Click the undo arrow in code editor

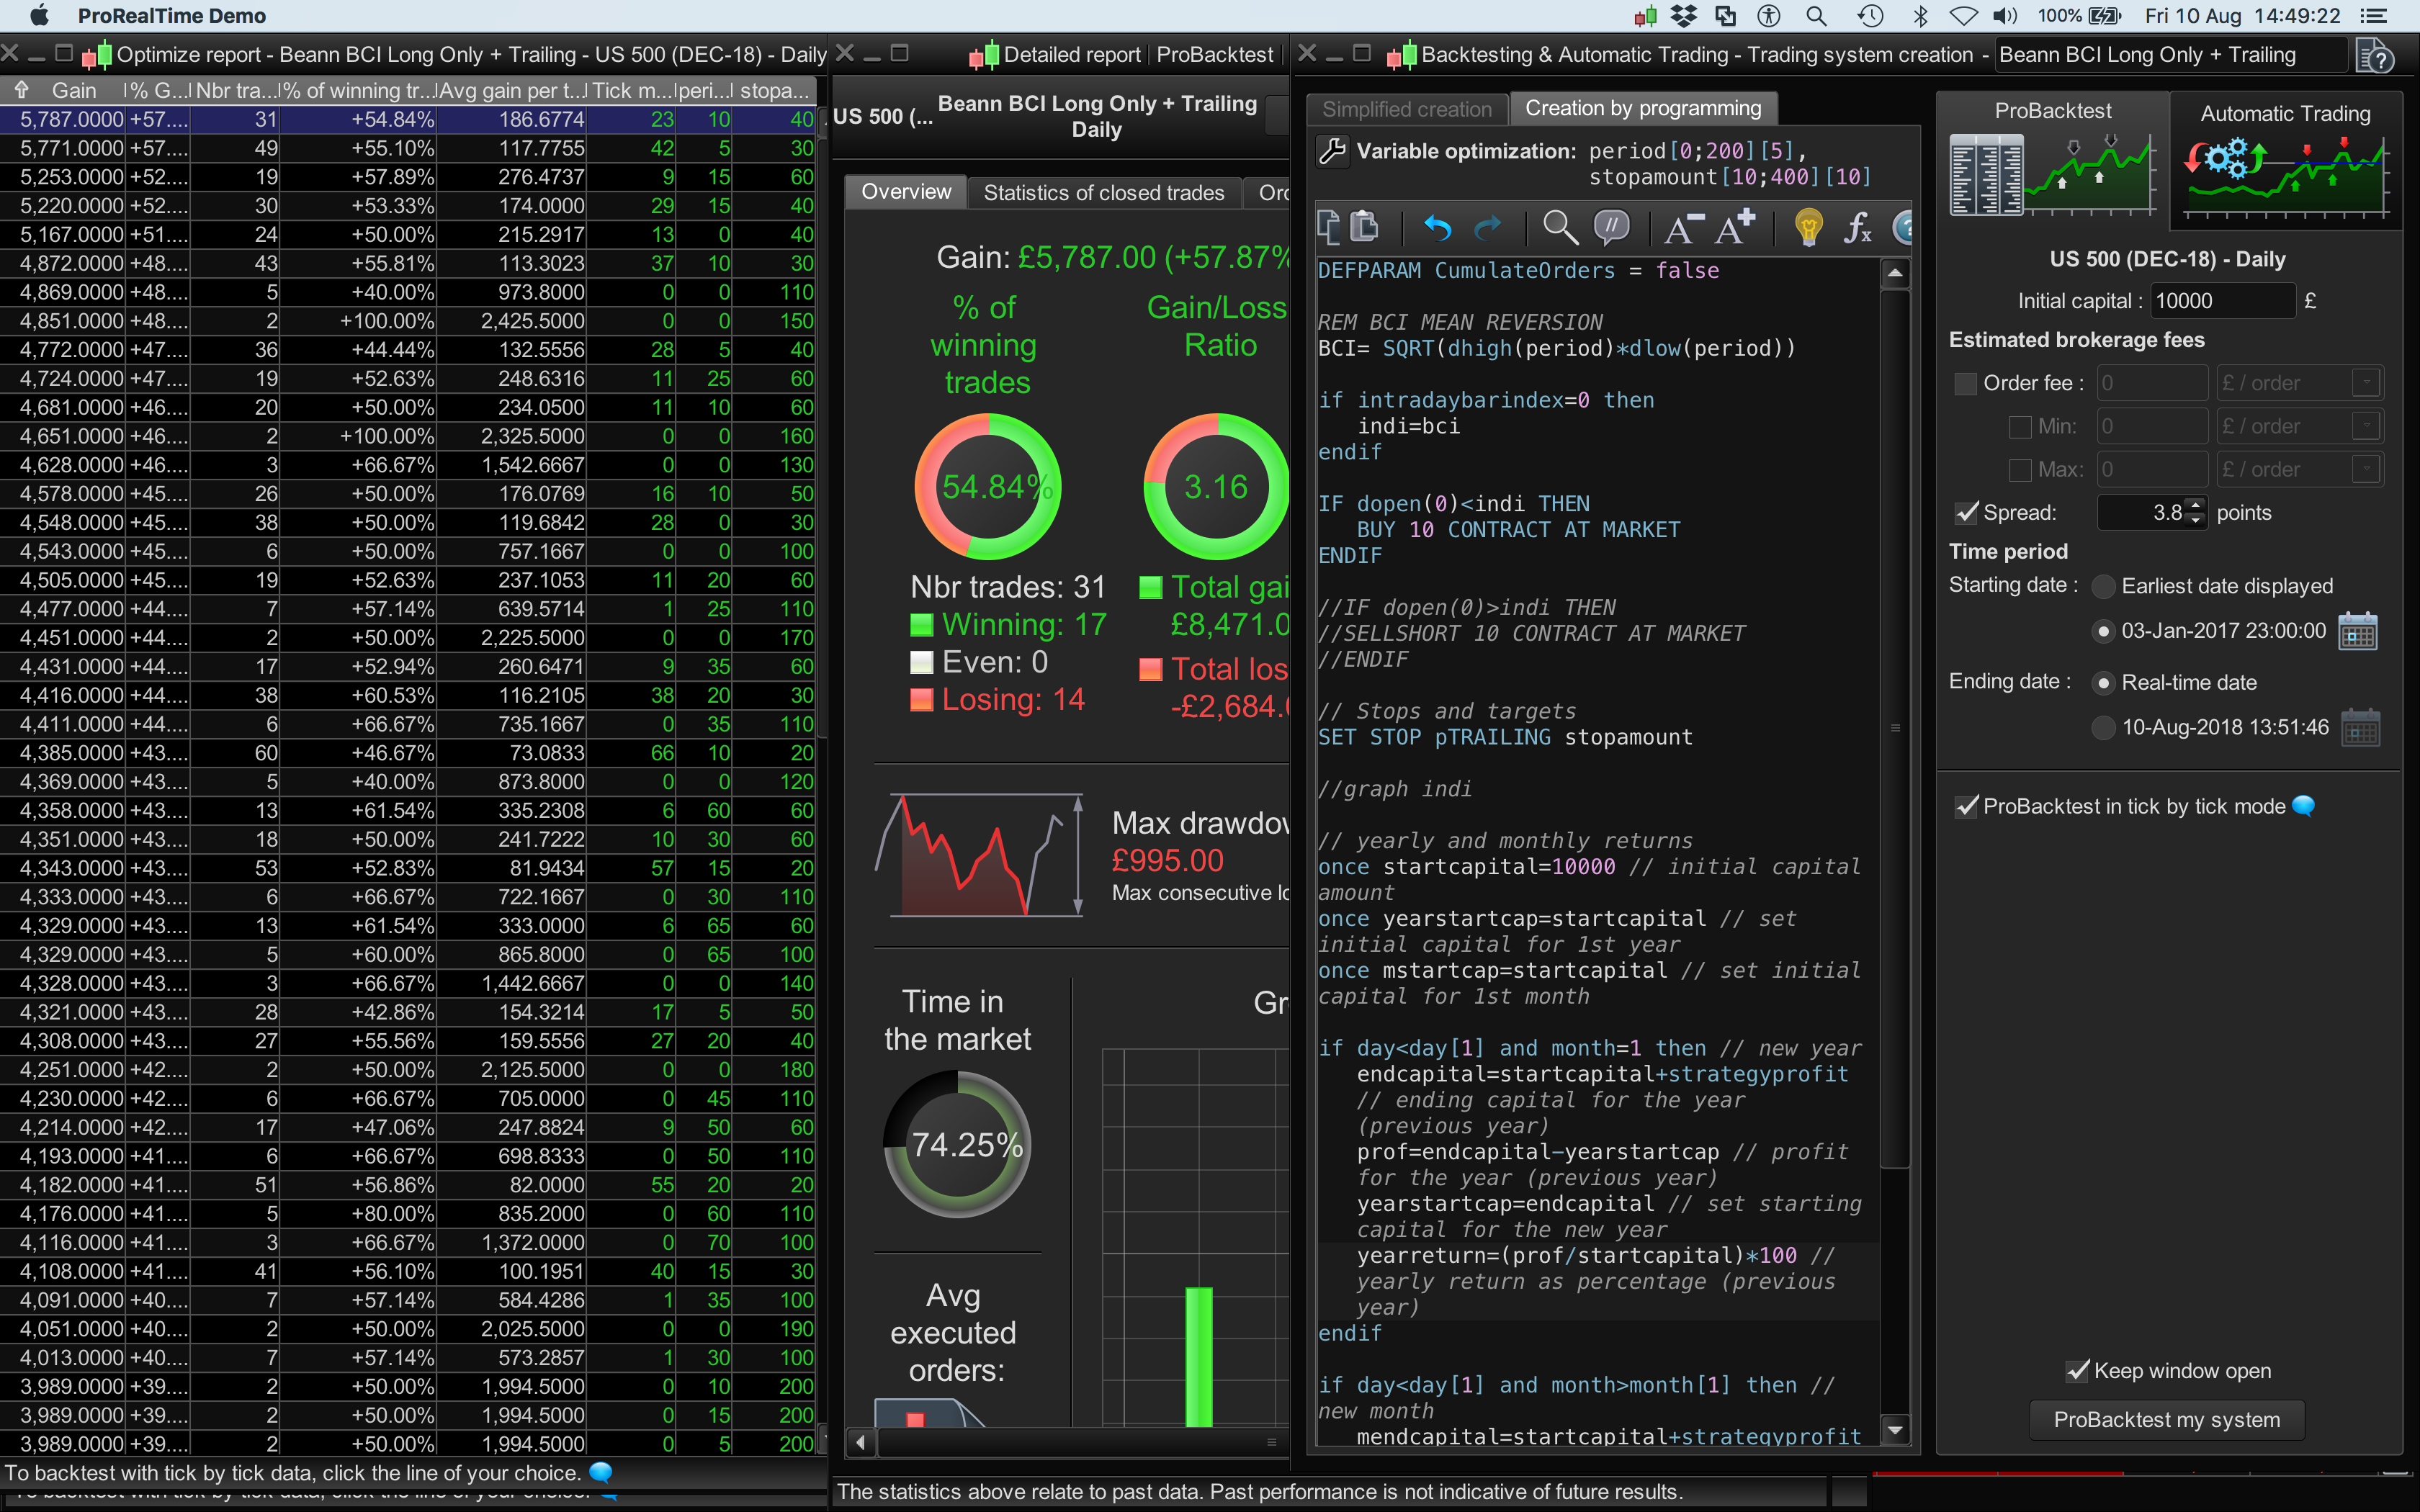[1437, 228]
